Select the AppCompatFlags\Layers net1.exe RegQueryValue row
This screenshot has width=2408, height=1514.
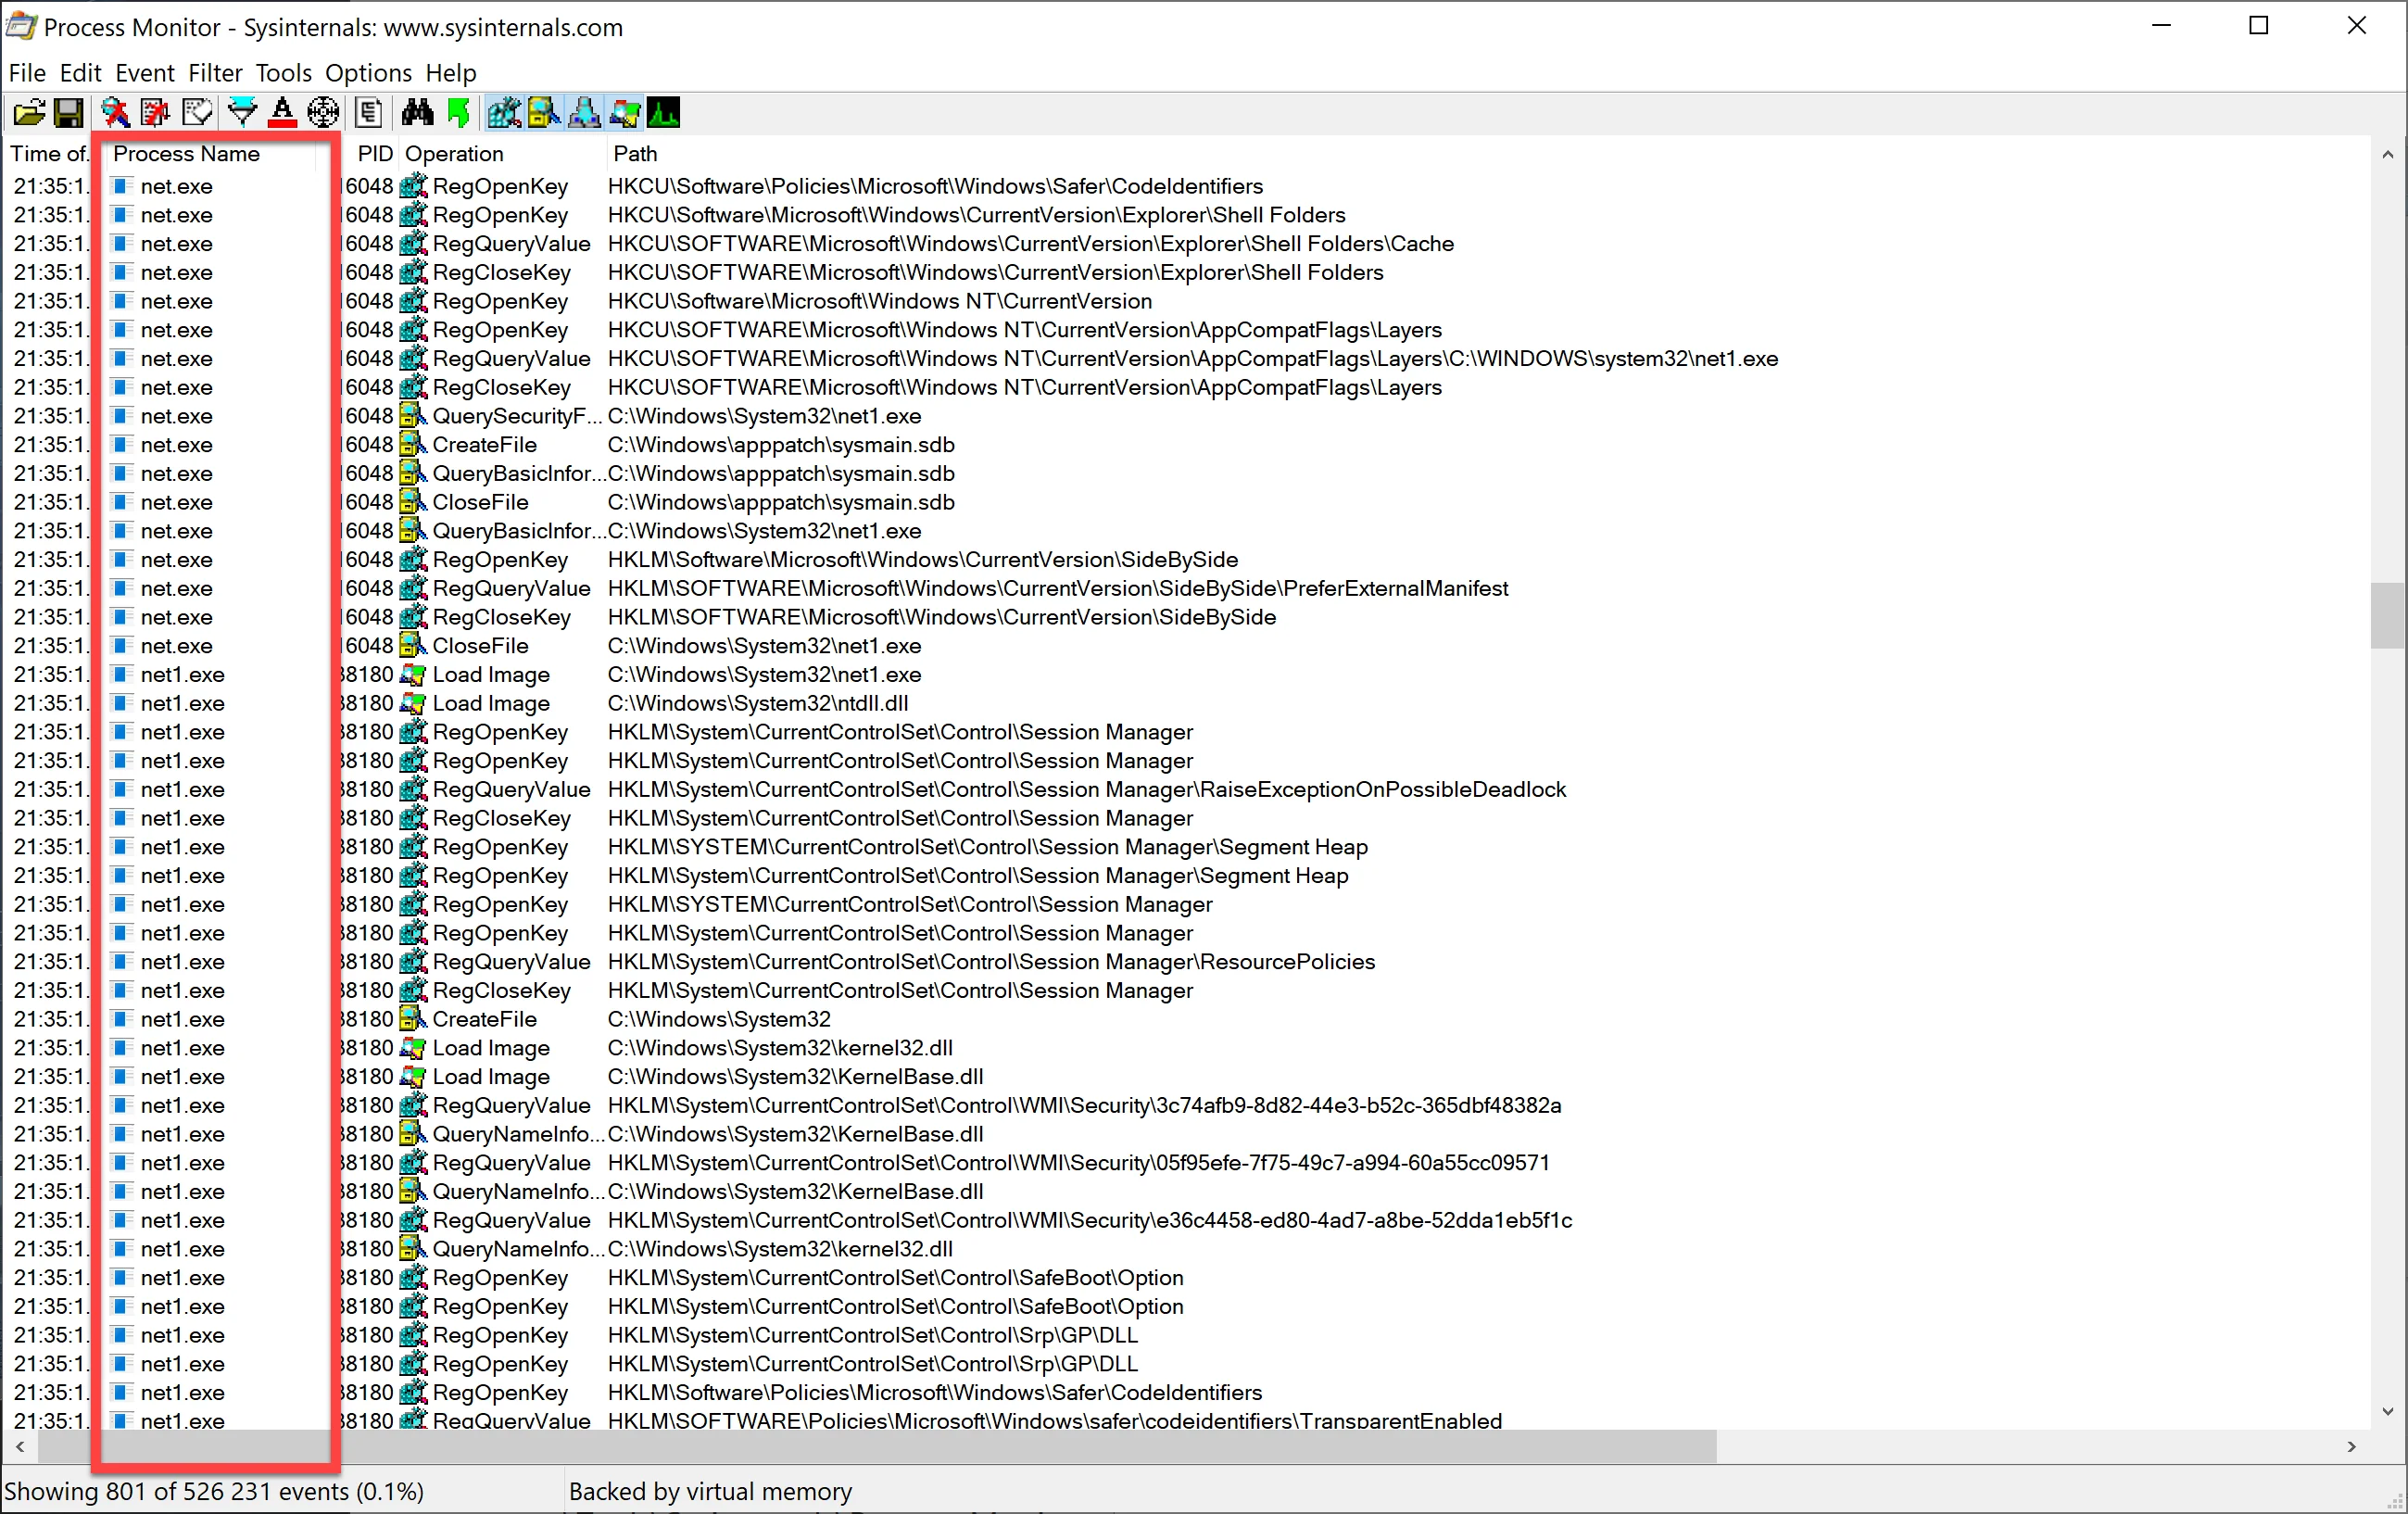[1187, 358]
